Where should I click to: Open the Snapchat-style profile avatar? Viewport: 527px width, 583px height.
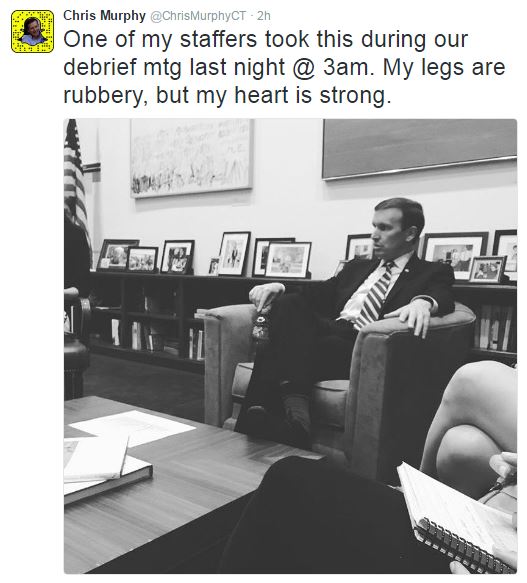coord(32,32)
